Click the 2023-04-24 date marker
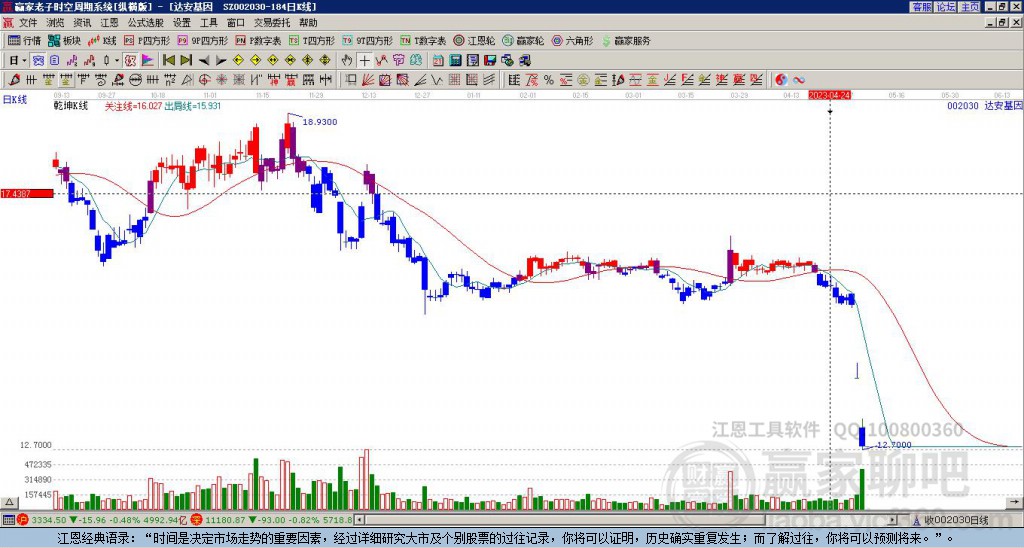The image size is (1024, 548). pos(829,95)
